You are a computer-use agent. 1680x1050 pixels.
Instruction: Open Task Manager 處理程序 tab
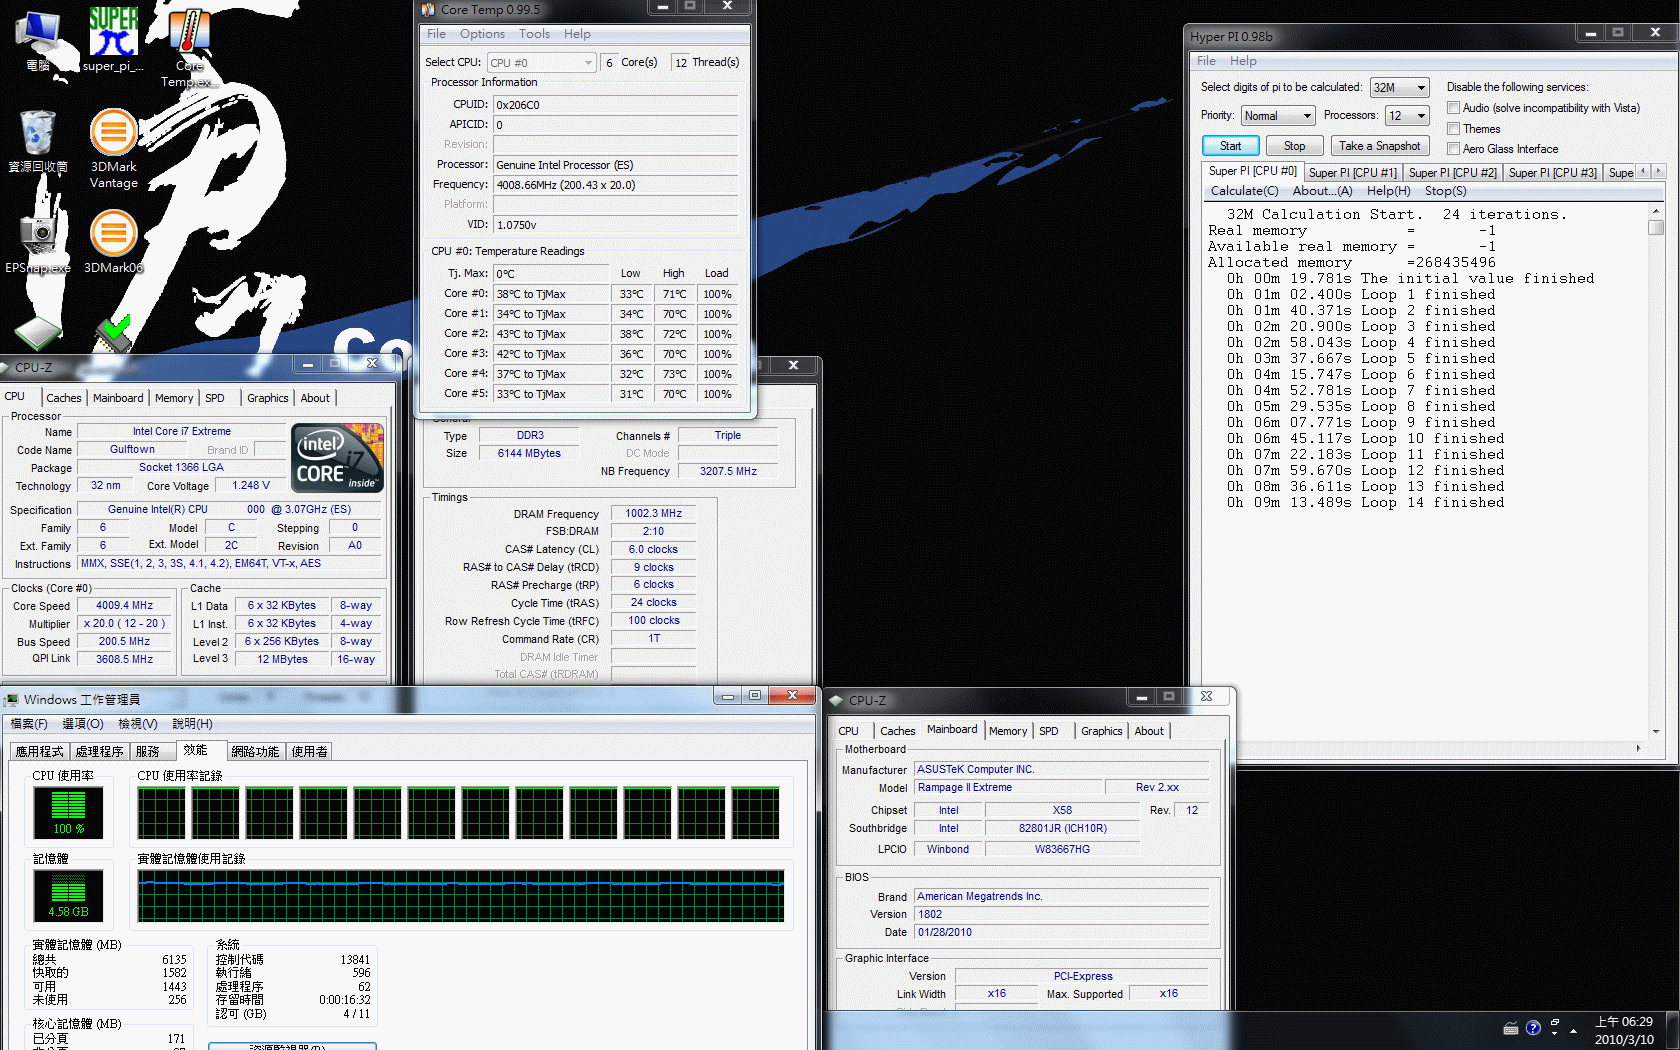click(99, 752)
